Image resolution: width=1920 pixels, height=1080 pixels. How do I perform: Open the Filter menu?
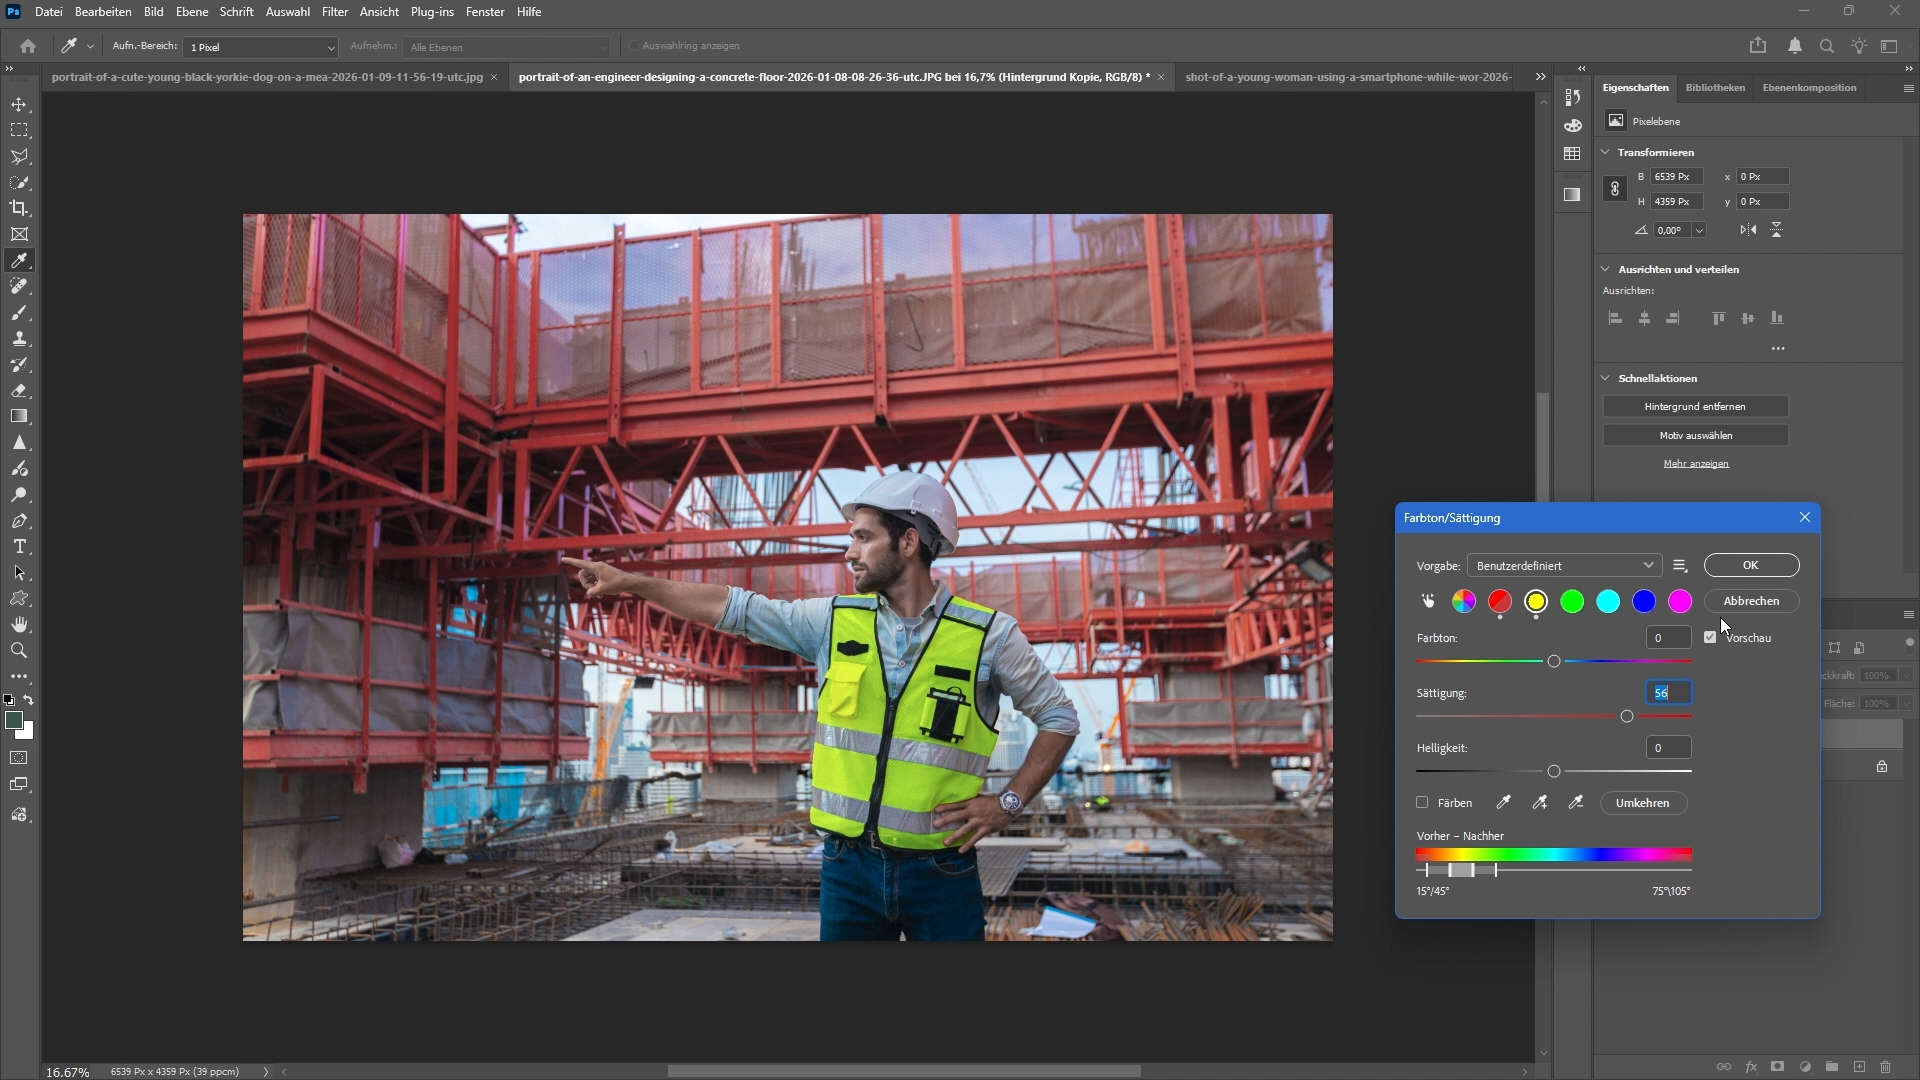334,12
